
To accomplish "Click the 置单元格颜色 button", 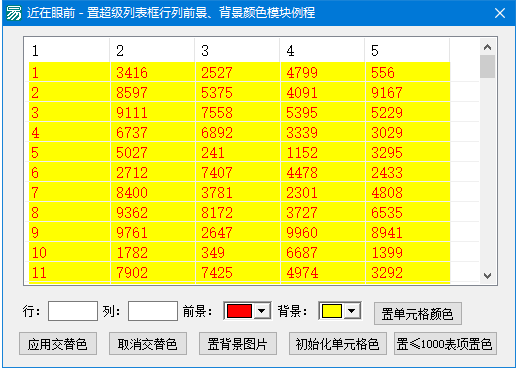I will 418,313.
